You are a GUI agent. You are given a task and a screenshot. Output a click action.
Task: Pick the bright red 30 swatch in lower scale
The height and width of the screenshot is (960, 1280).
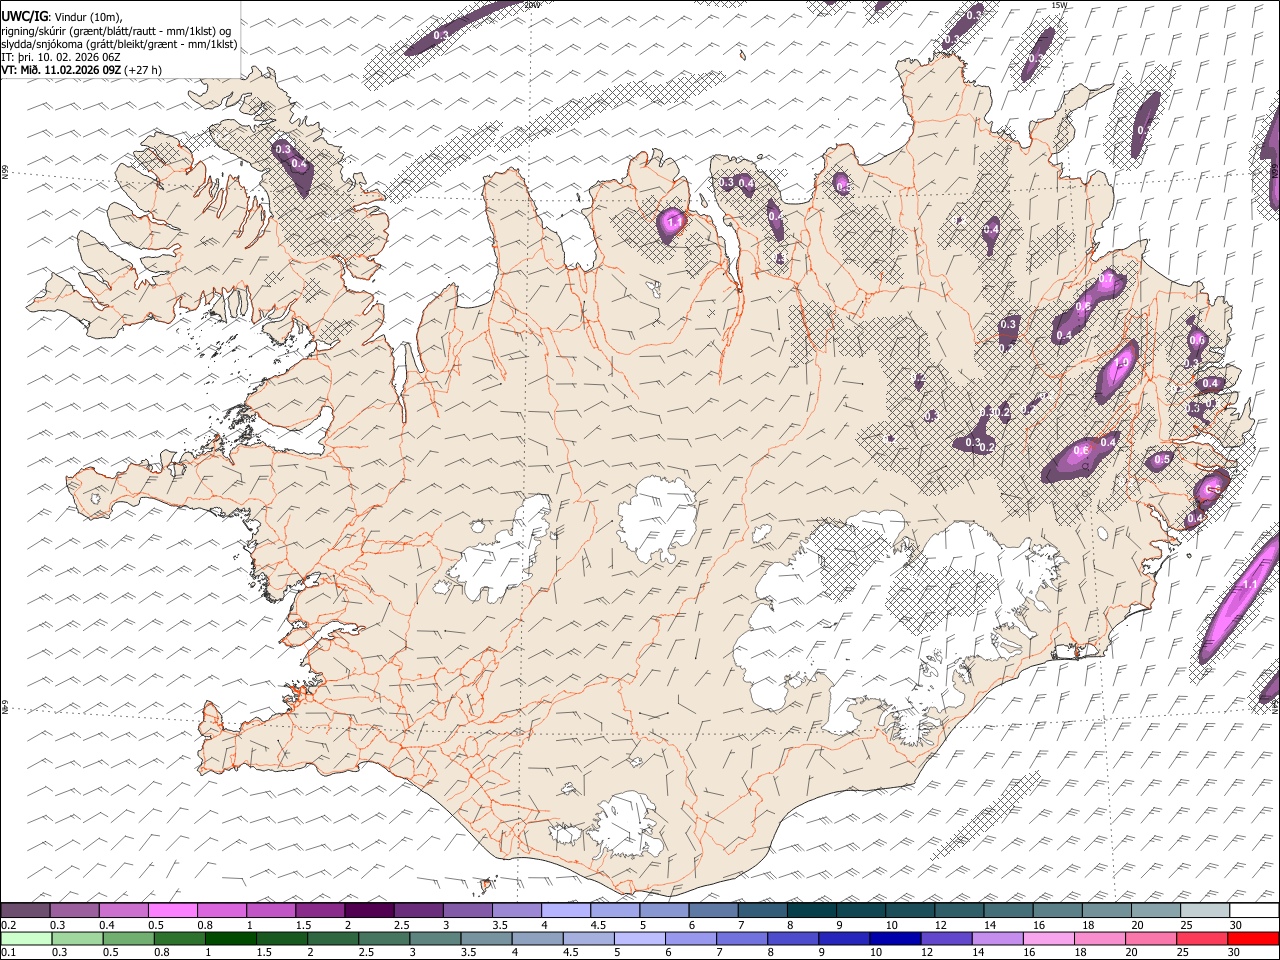1253,938
